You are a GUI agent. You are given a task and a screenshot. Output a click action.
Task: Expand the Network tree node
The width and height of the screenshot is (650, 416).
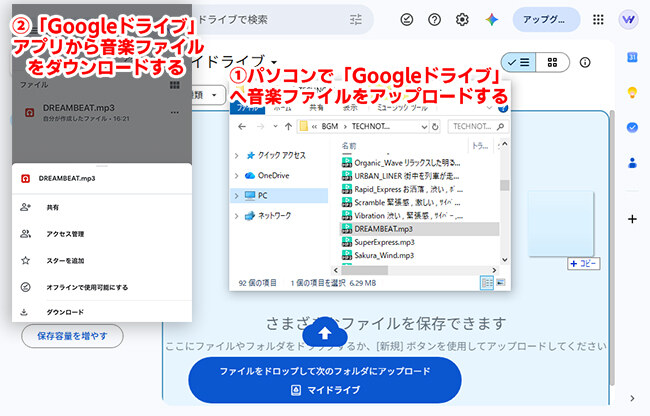[x=236, y=216]
